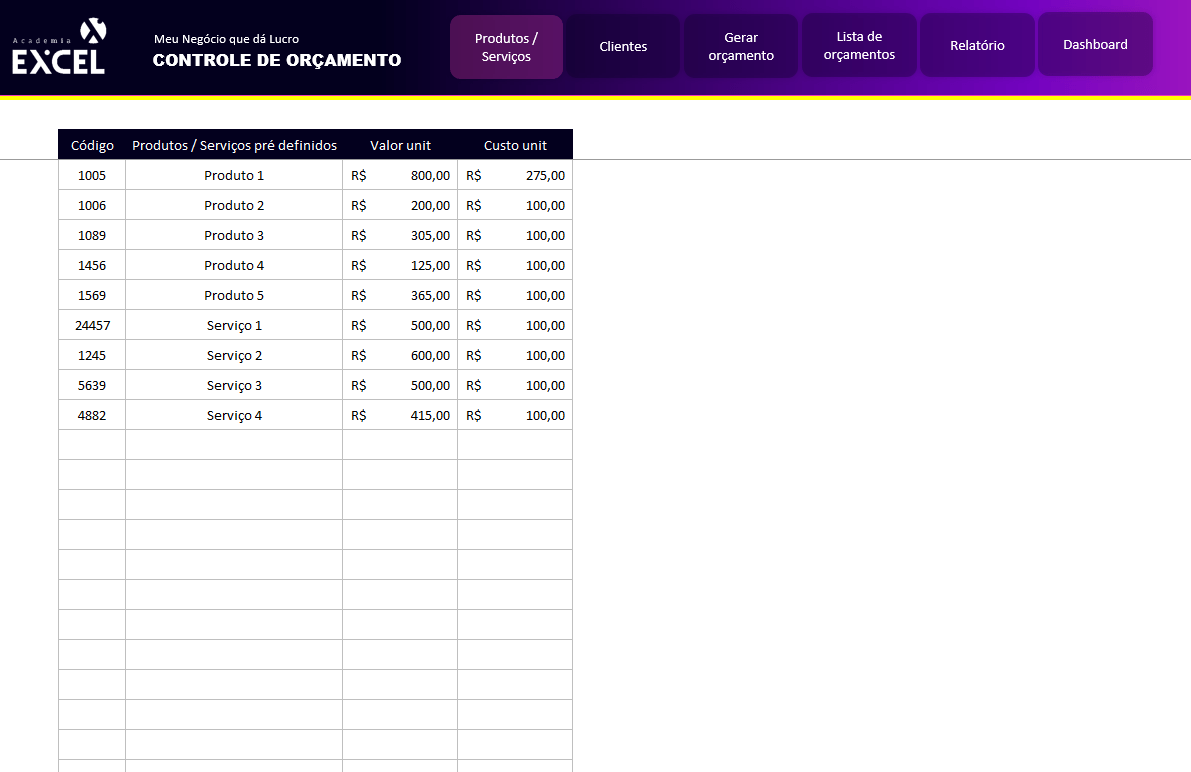
Task: Click the Serviço 2 name cell
Action: [x=234, y=356]
